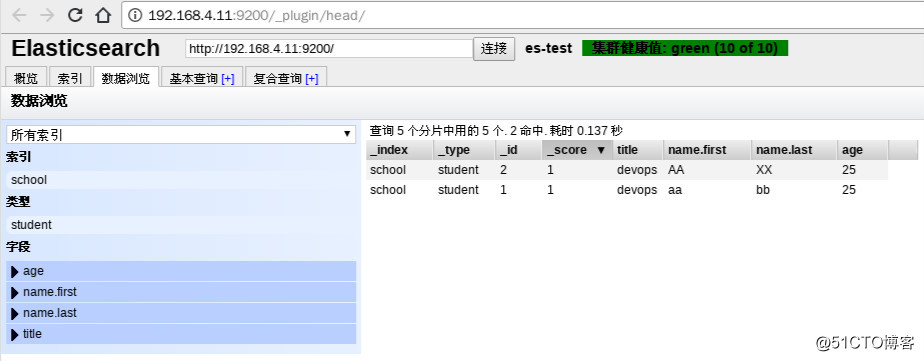Viewport: 924px width, 361px height.
Task: Click devops title in the XX row
Action: [638, 170]
